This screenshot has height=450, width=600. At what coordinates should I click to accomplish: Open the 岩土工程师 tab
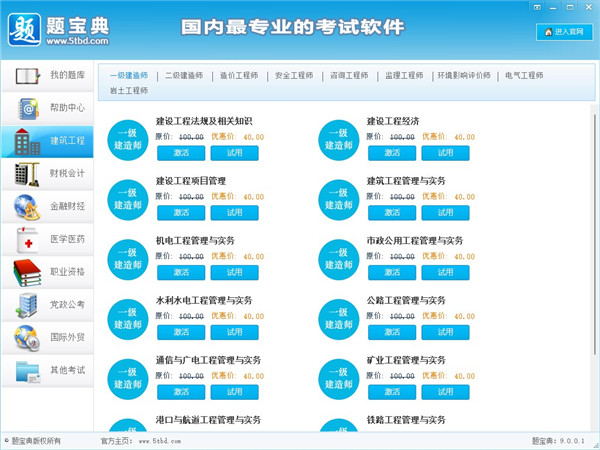[129, 90]
